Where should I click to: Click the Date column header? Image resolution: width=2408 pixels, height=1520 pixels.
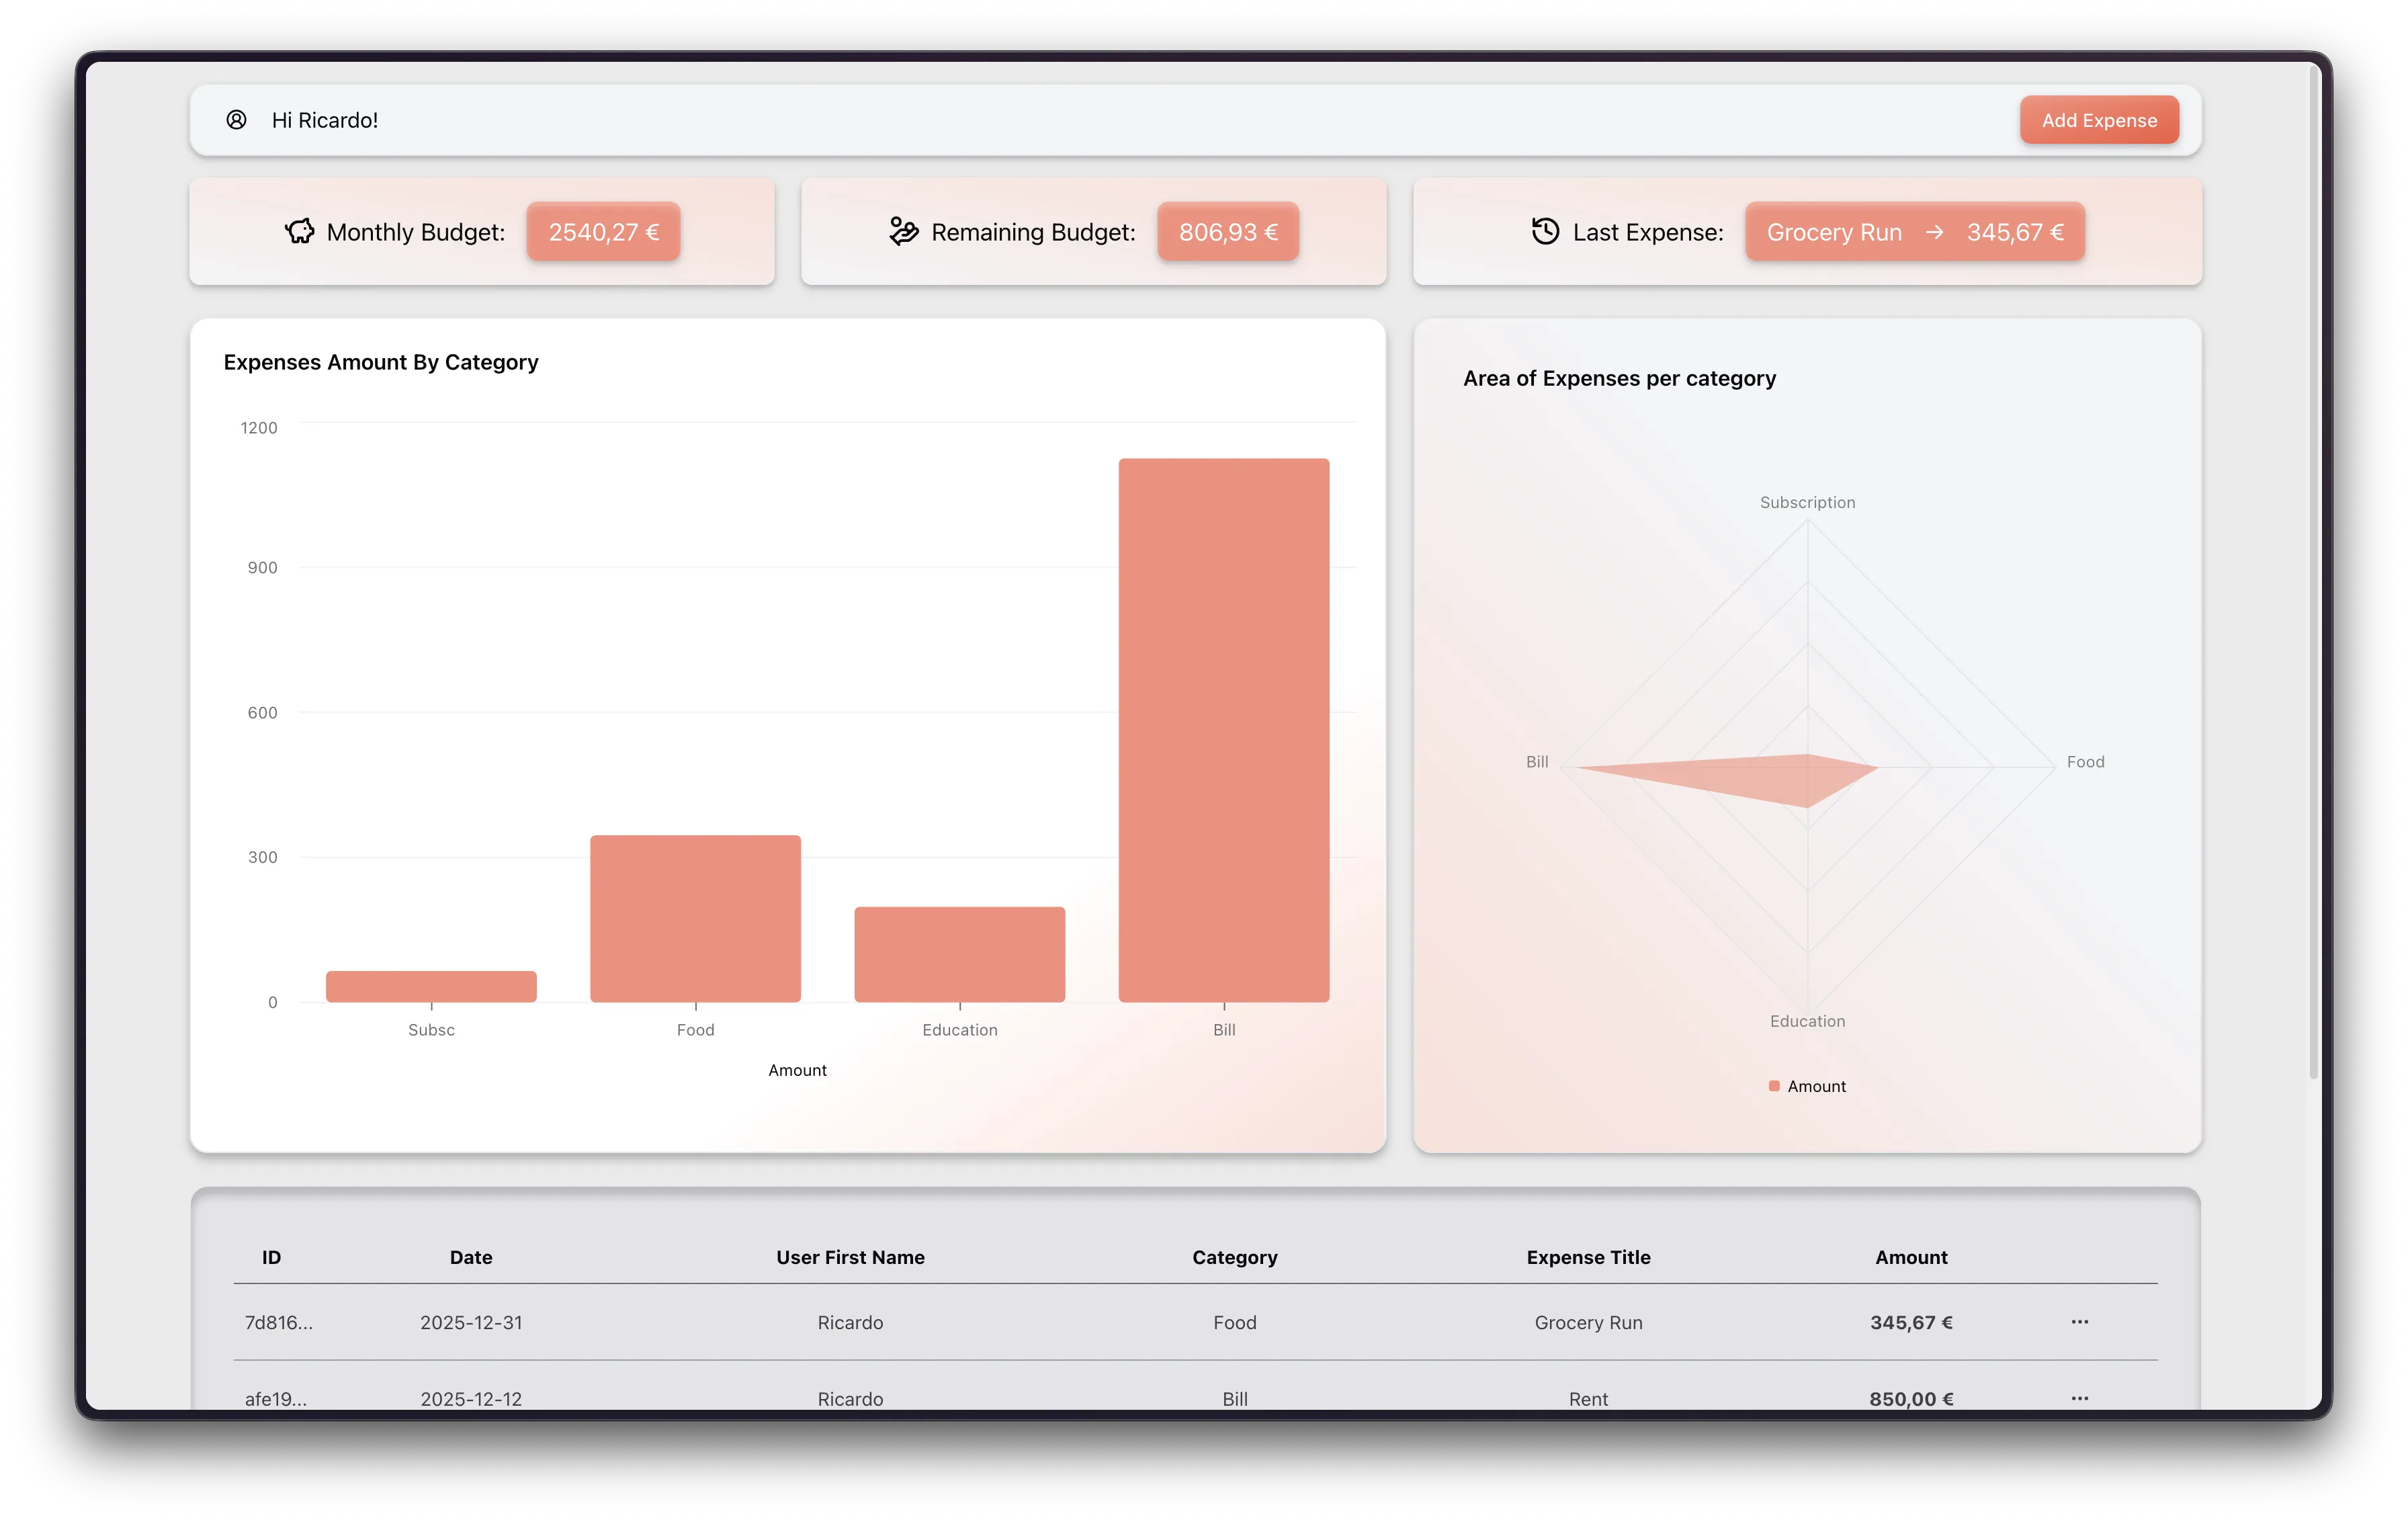coord(470,1257)
